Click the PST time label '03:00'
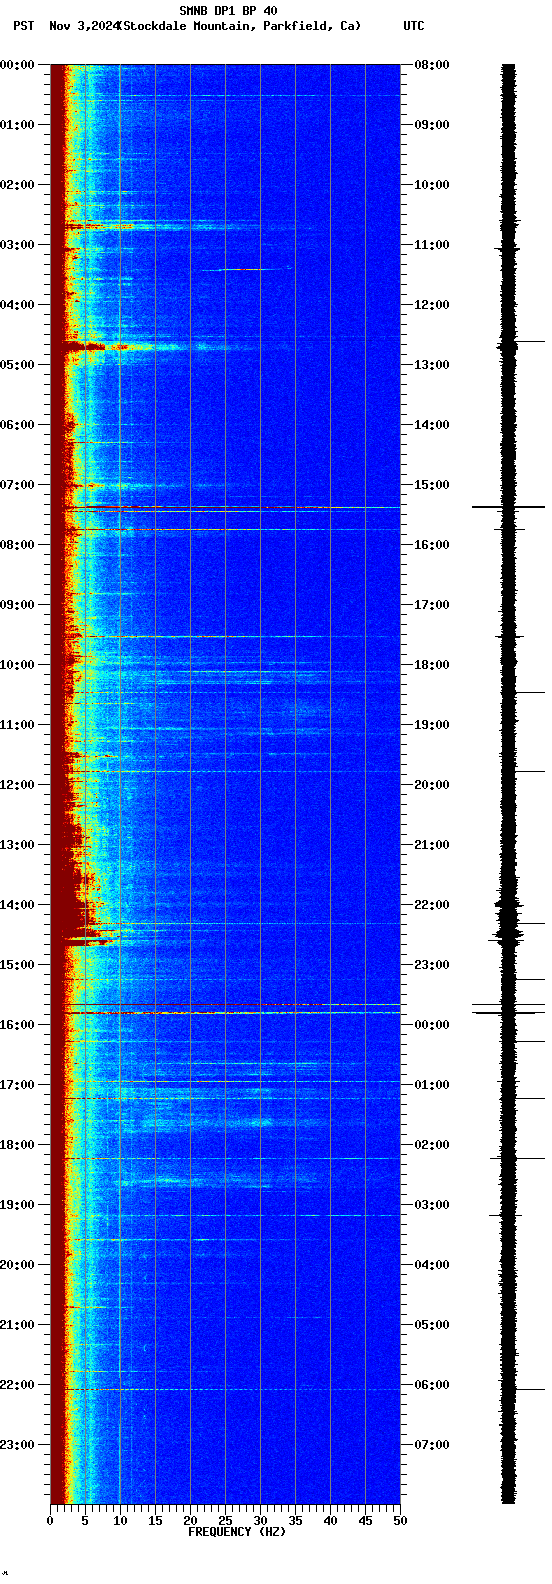 coord(17,245)
